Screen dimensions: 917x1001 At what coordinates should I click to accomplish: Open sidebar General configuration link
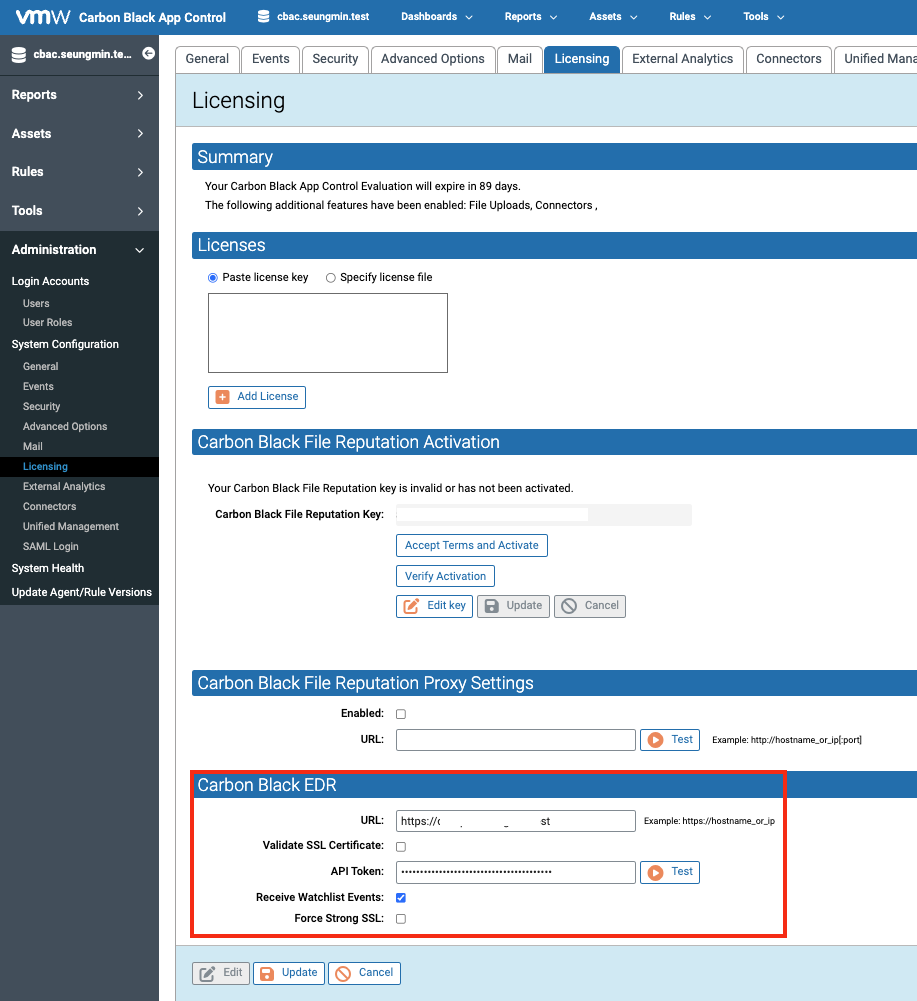click(40, 367)
